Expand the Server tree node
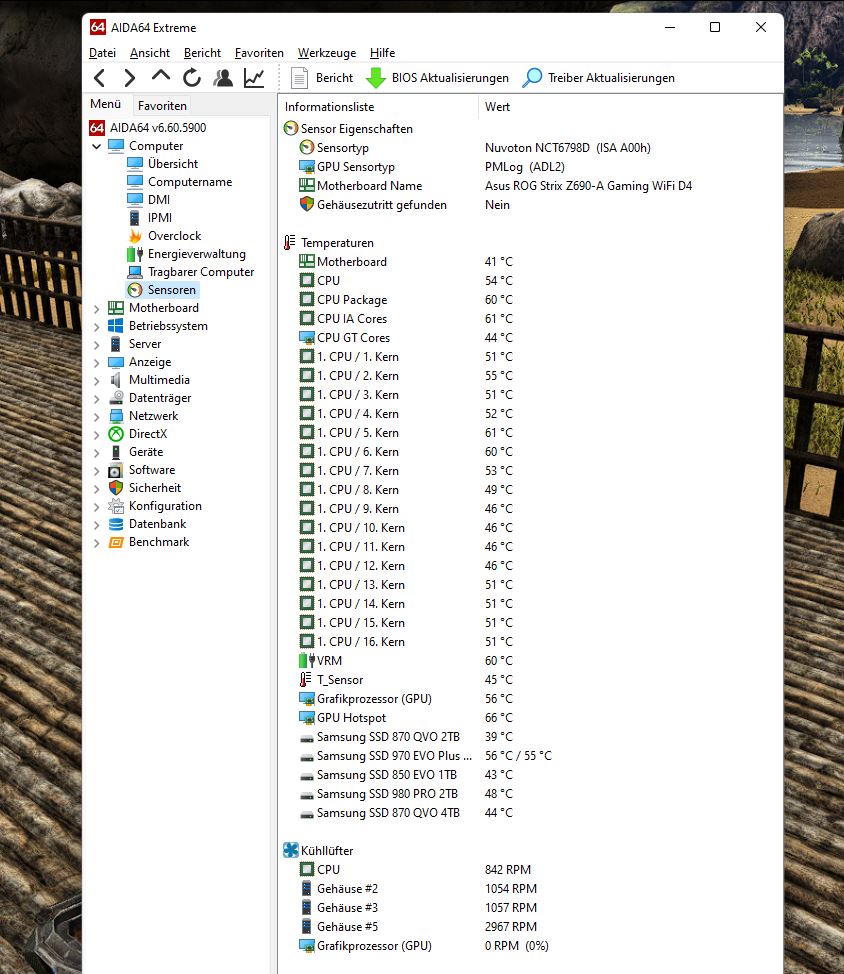The width and height of the screenshot is (844, 974). 96,345
